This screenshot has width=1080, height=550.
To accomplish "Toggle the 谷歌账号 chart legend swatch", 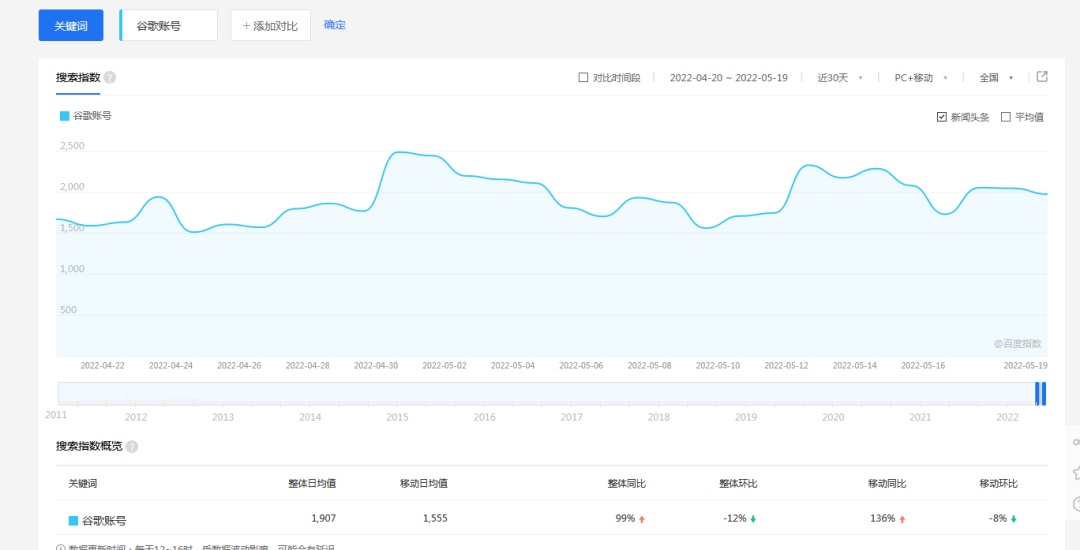I will (x=65, y=116).
